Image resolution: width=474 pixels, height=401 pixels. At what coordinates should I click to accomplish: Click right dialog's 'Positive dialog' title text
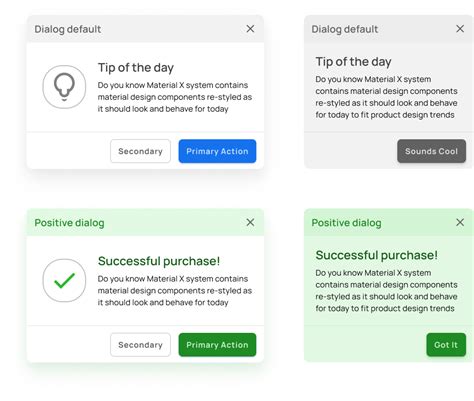click(x=346, y=223)
